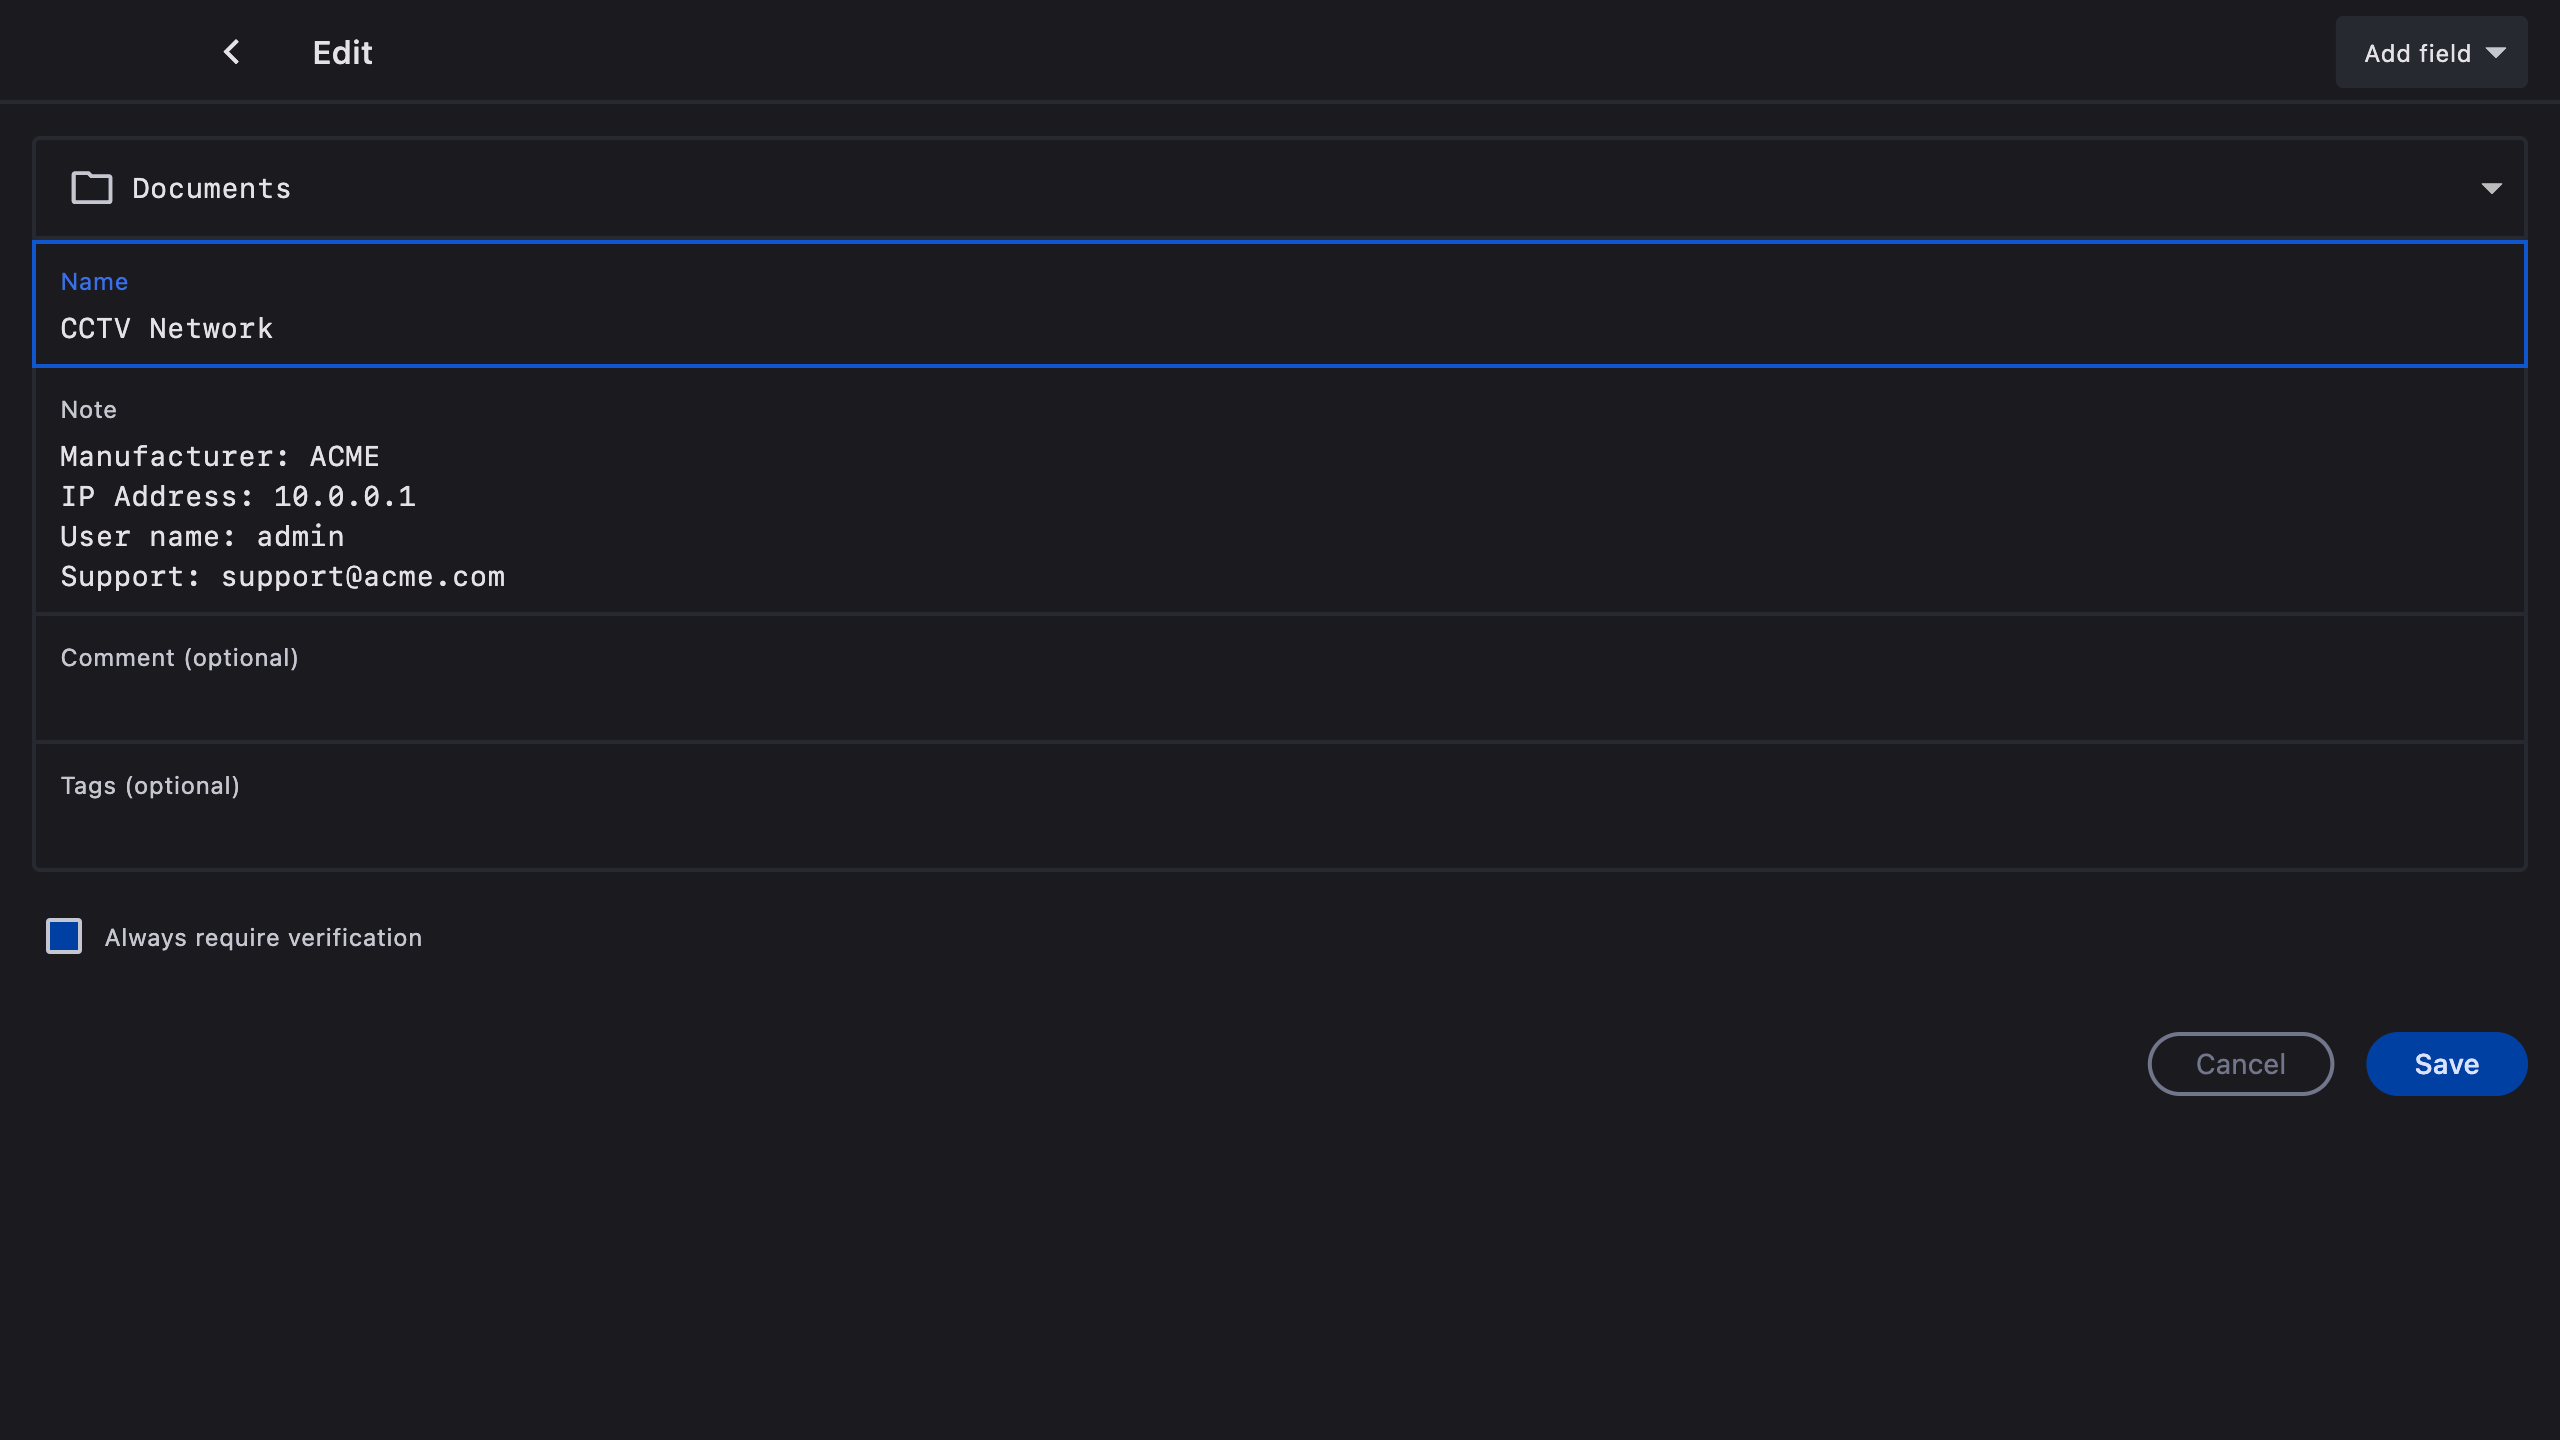Focus the Comment (optional) field
This screenshot has height=1440, width=2560.
[x=1280, y=690]
